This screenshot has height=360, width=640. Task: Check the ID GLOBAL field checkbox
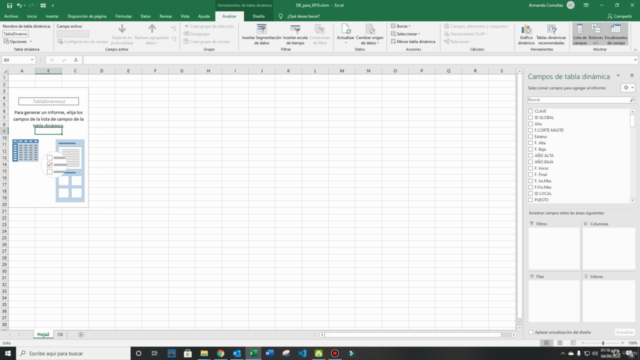(x=530, y=118)
